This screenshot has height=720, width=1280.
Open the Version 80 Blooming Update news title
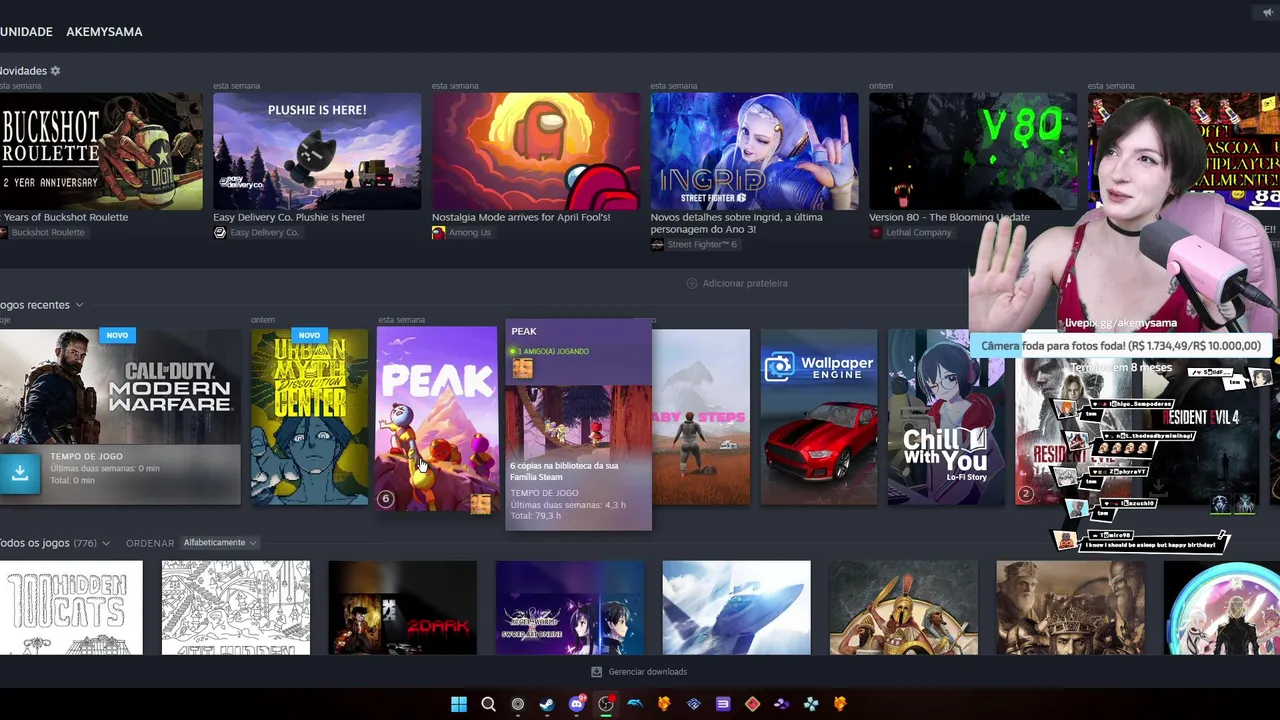pos(949,217)
